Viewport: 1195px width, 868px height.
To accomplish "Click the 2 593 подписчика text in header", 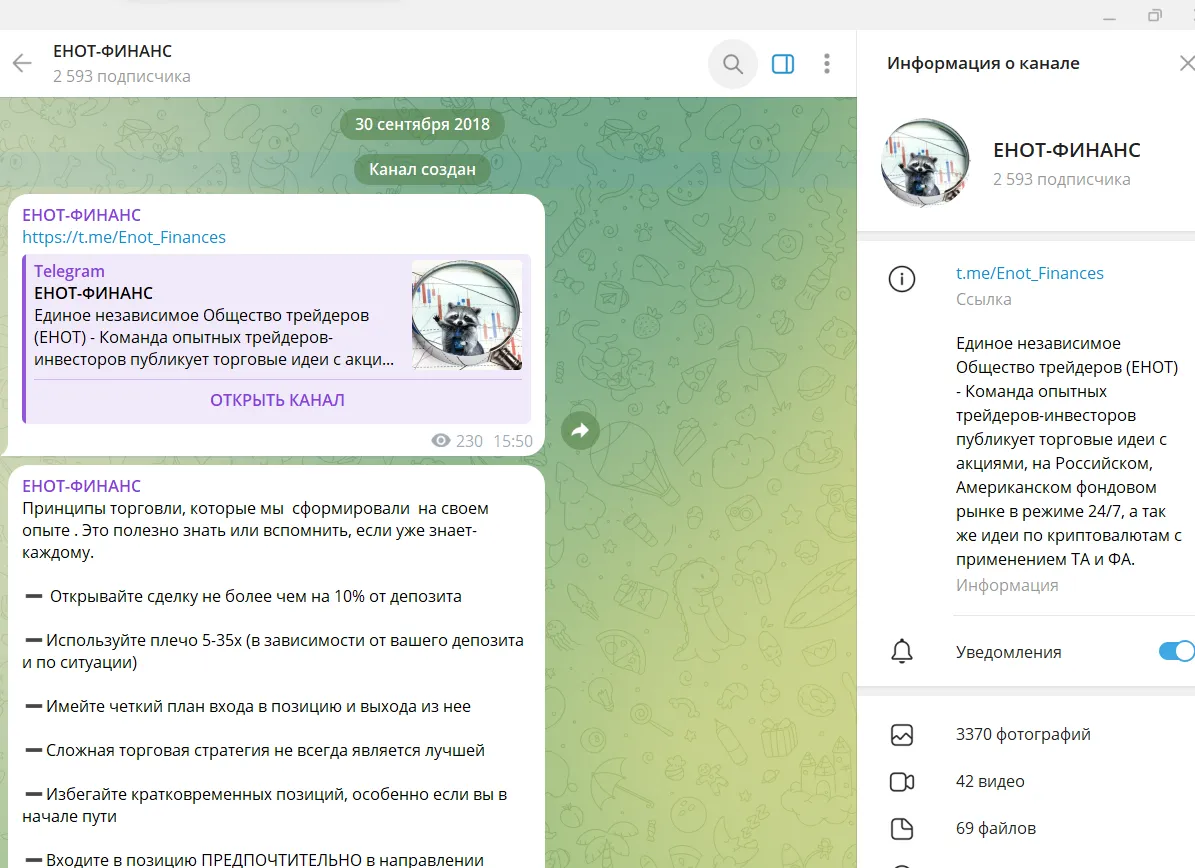I will [121, 76].
